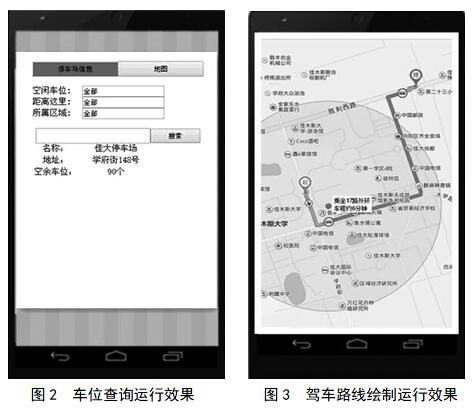Tap the back arrow on left phone

tap(60, 357)
